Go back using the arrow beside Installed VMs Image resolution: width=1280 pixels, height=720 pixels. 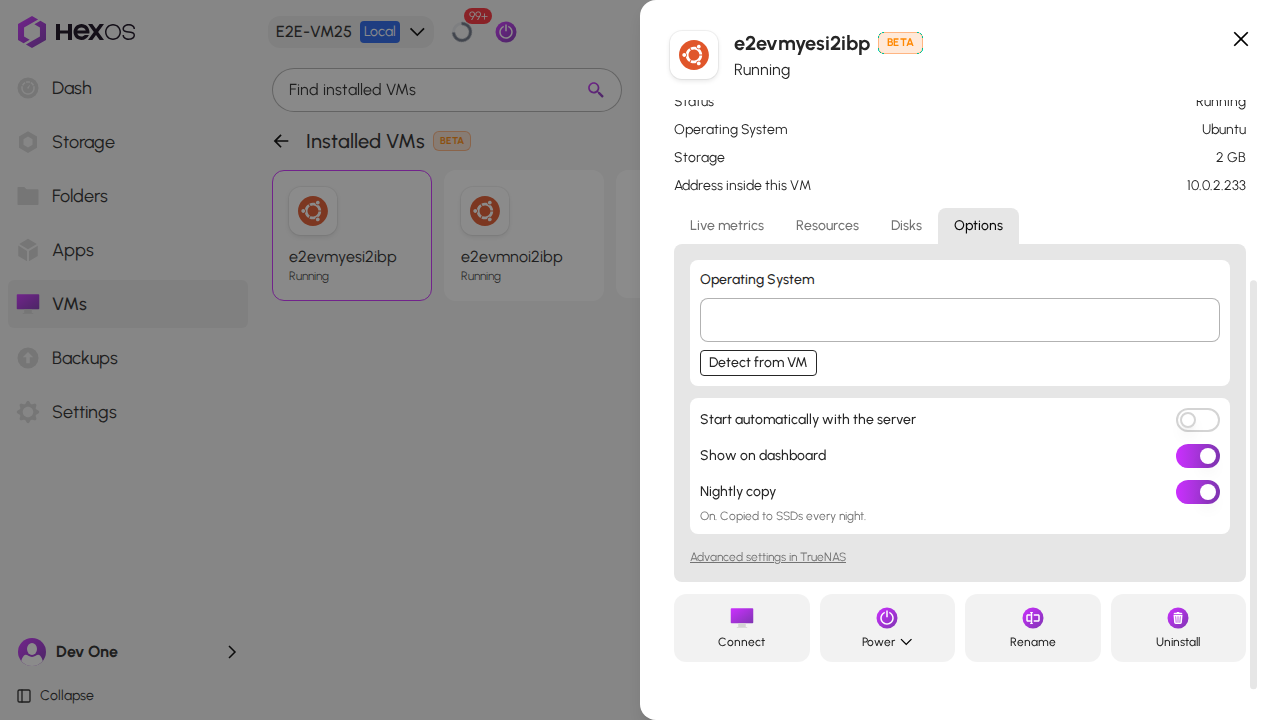coord(281,141)
